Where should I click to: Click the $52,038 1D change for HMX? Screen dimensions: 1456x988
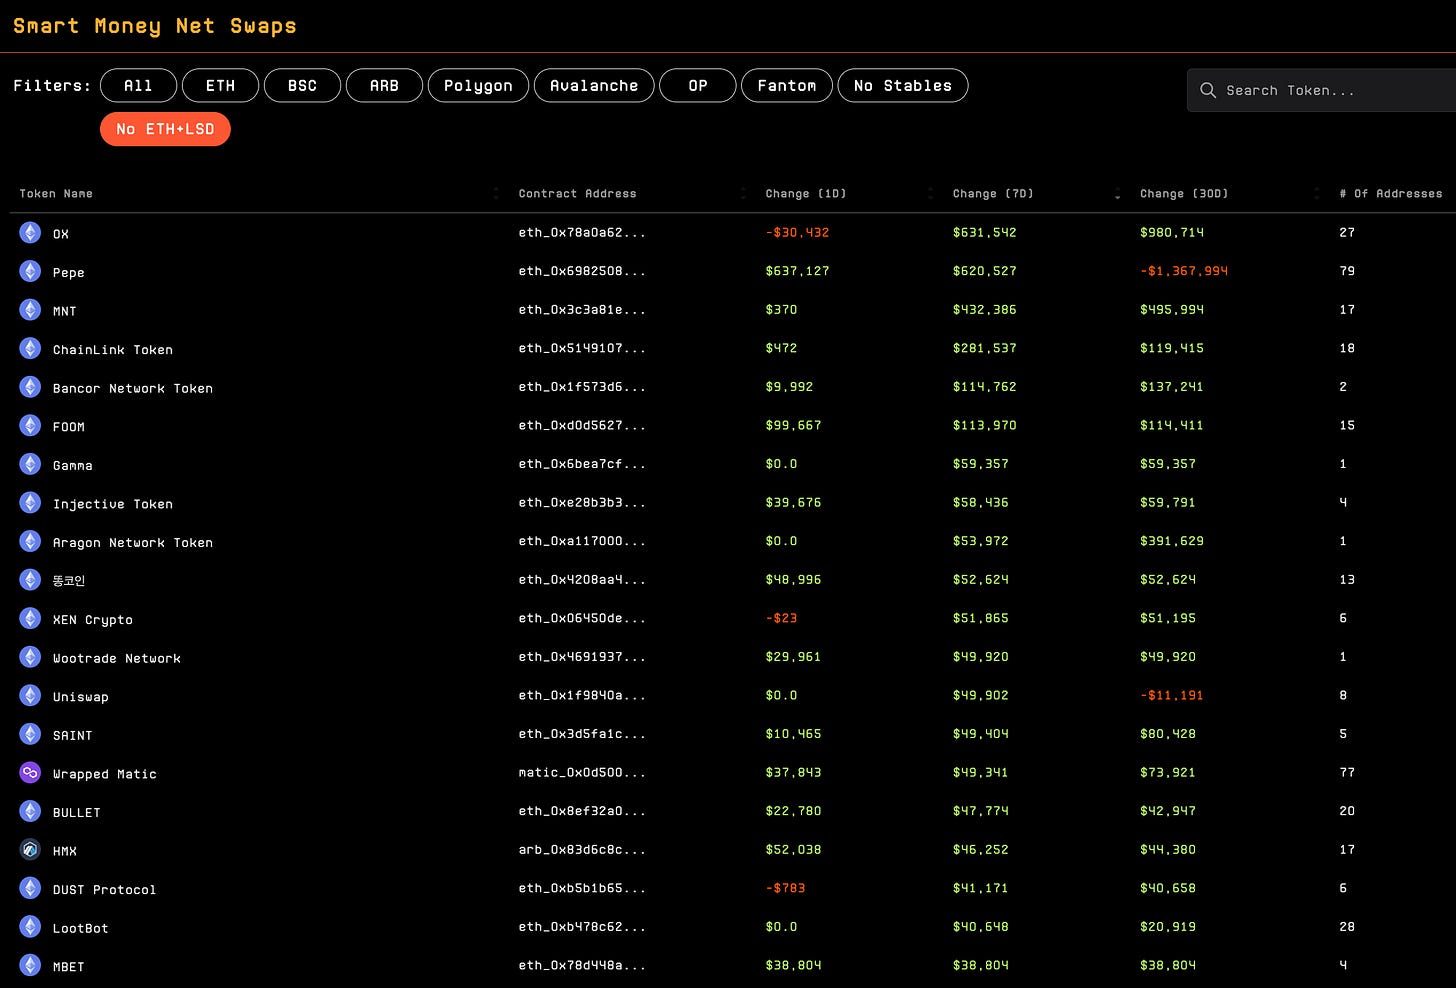coord(793,850)
